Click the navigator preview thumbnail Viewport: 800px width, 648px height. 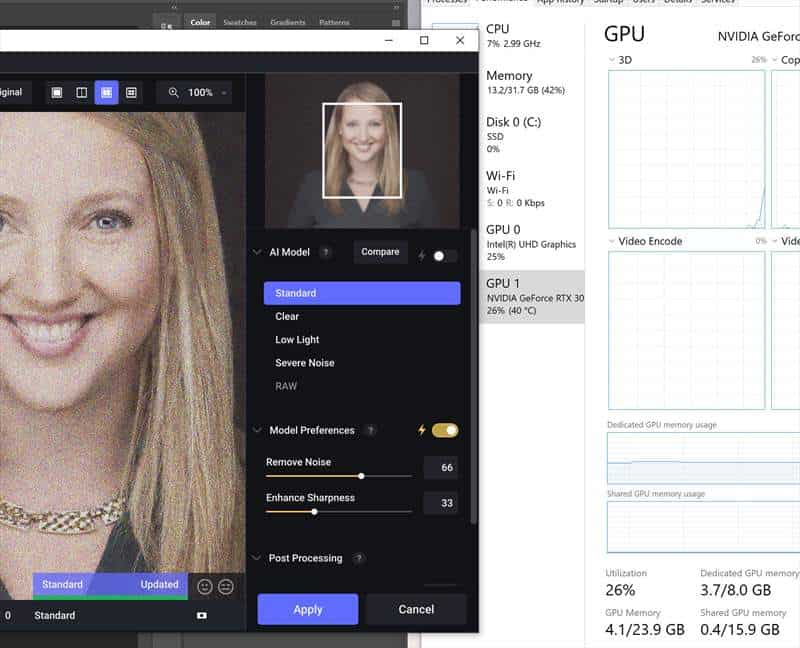tap(362, 150)
